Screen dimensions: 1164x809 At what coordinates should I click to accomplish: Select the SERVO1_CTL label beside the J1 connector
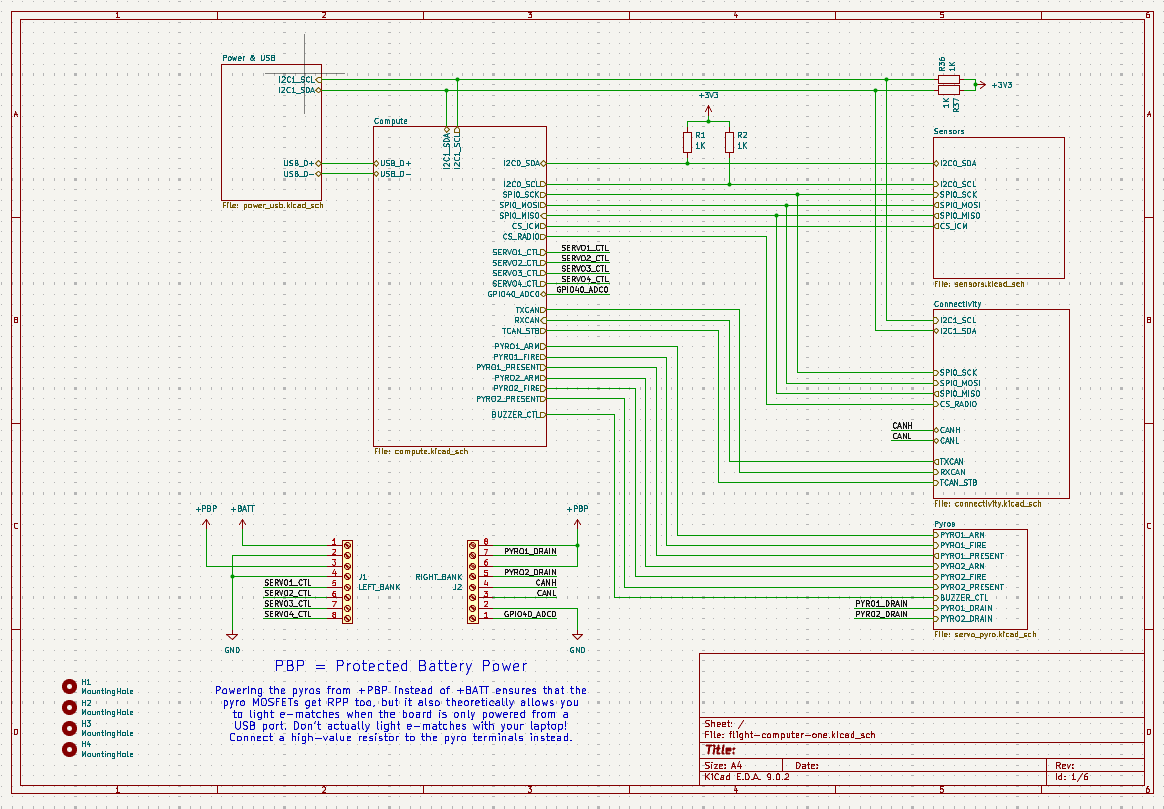(x=288, y=582)
